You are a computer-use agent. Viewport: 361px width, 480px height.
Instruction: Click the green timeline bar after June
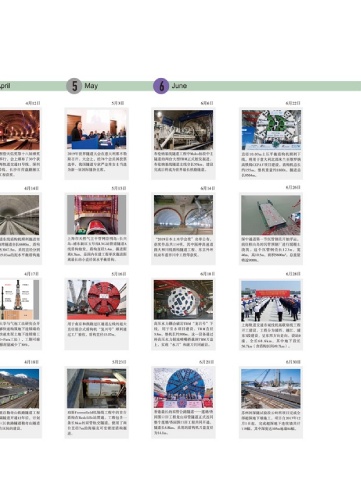(x=274, y=86)
